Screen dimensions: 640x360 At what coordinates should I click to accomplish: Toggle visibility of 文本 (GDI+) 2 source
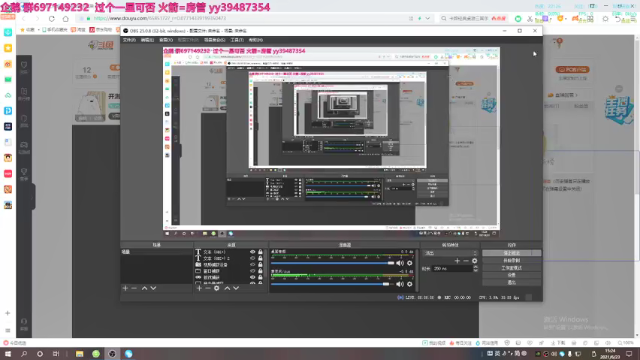[253, 258]
